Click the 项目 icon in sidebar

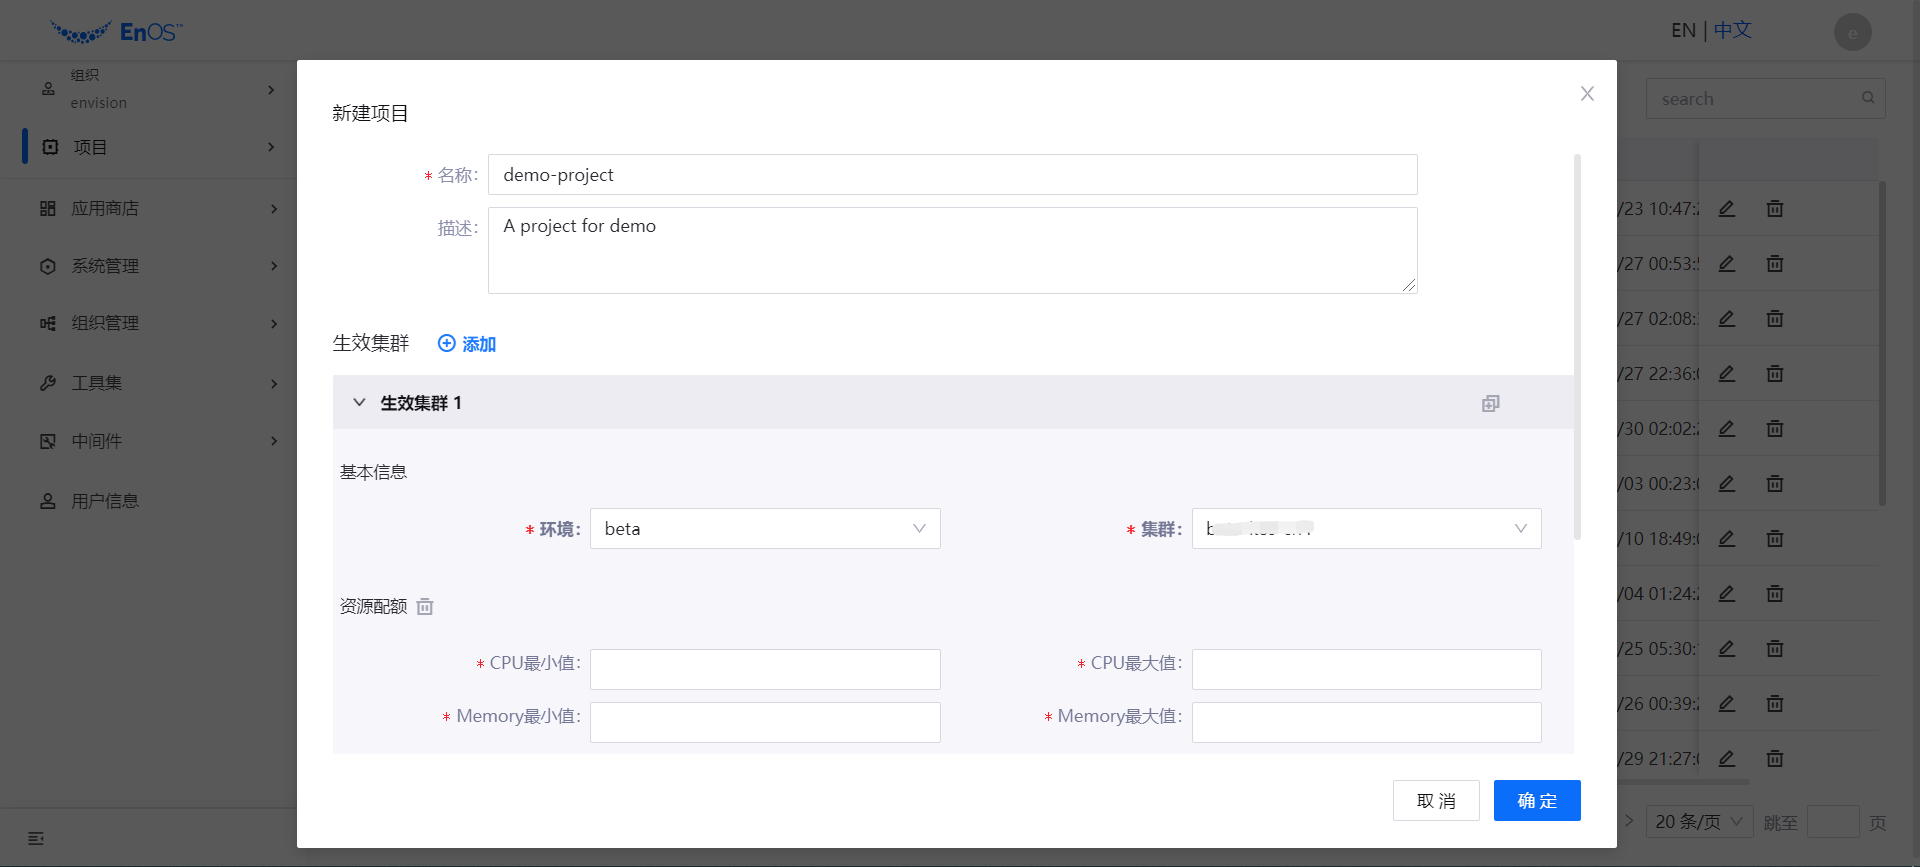[50, 147]
